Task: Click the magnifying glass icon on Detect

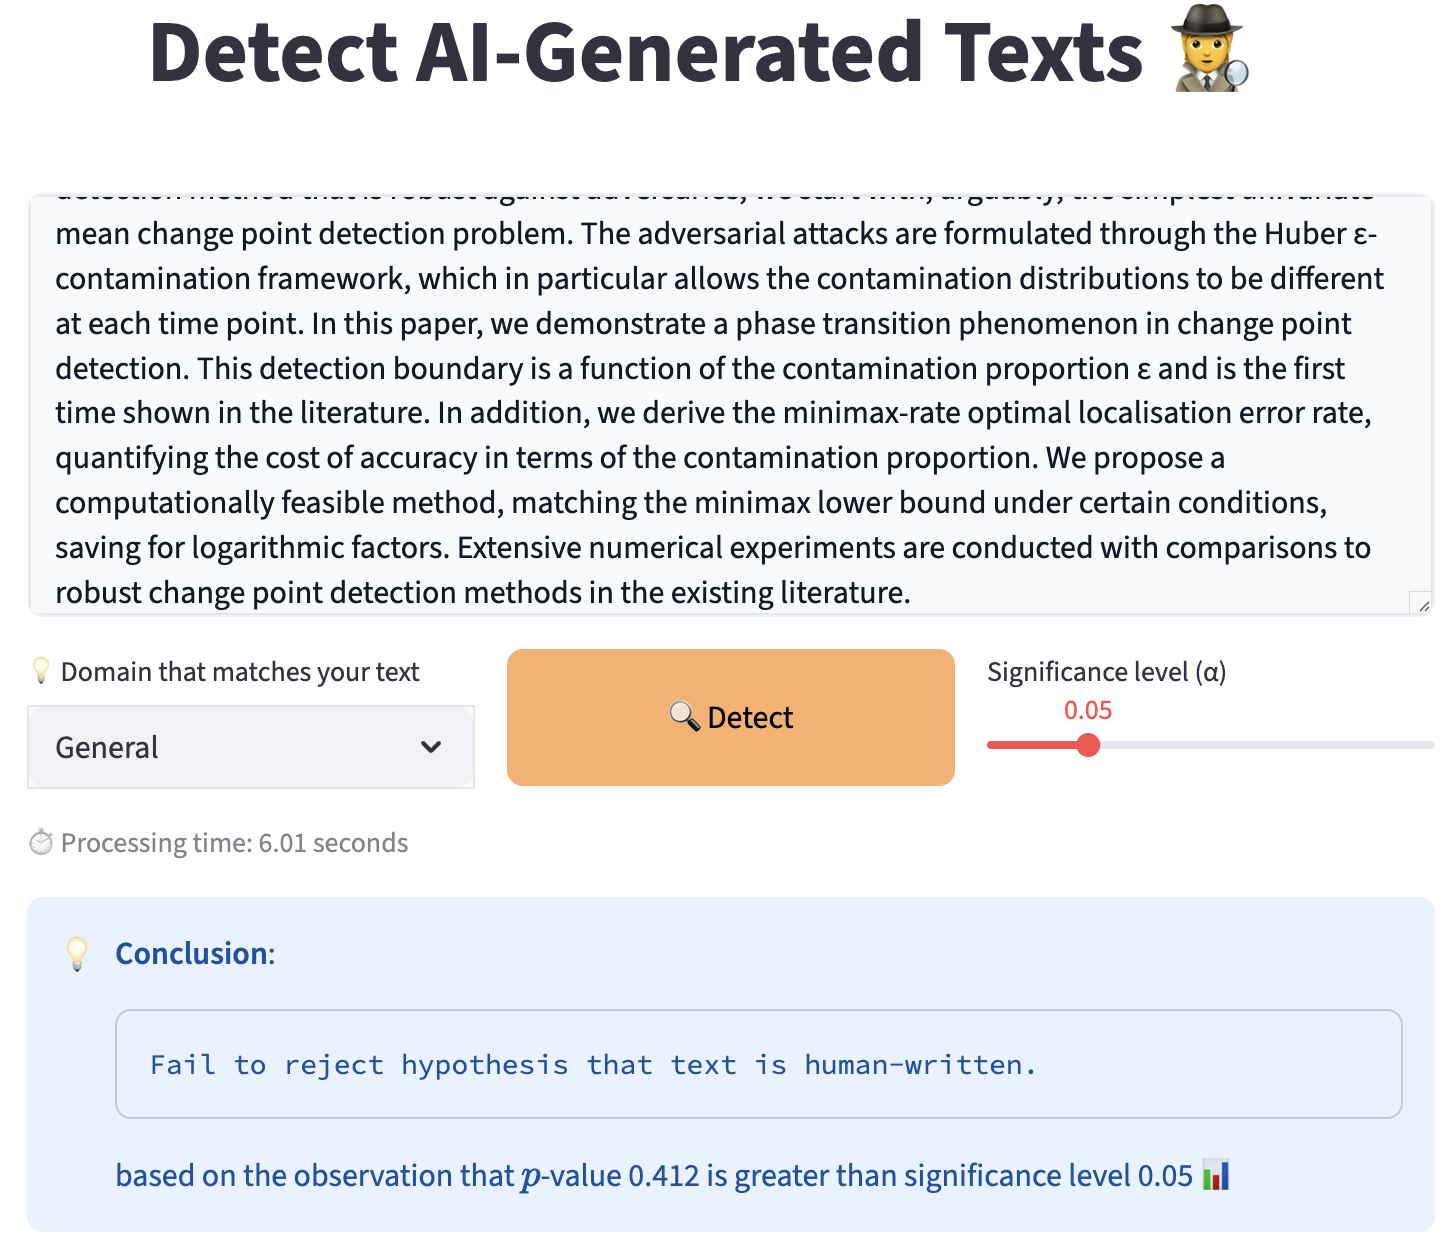Action: (684, 716)
